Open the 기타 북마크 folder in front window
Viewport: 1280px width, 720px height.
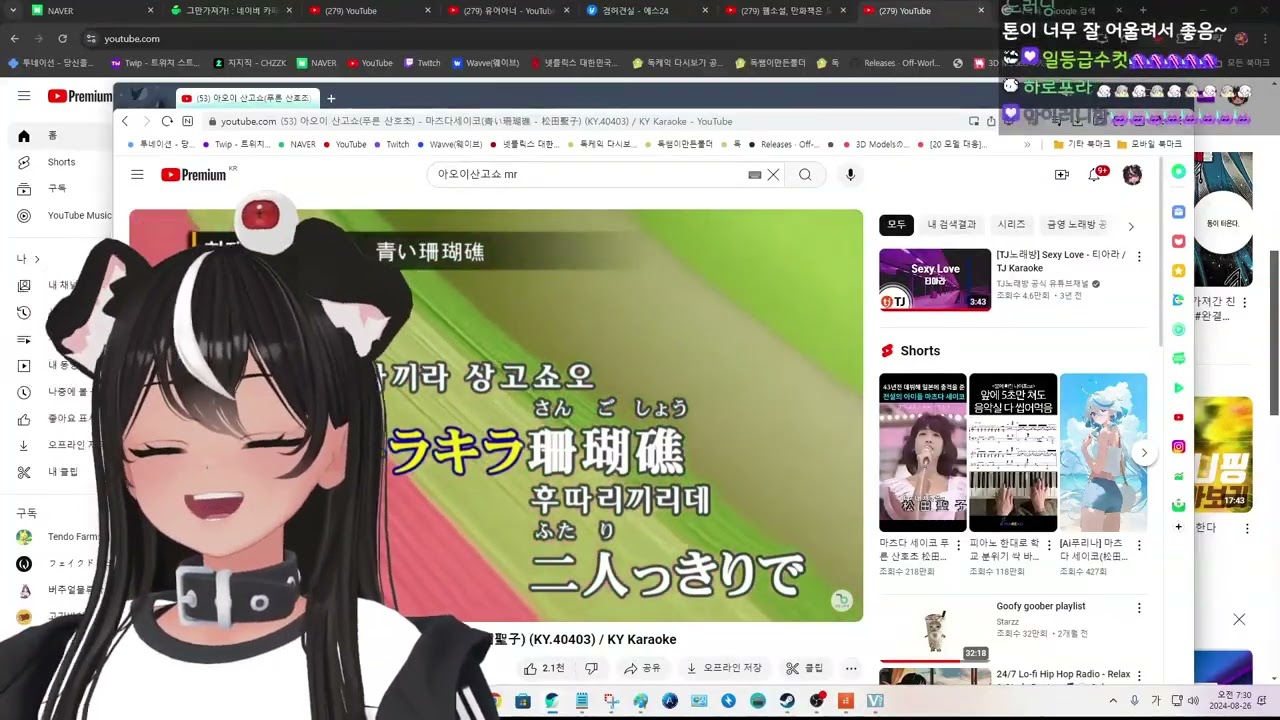[1082, 144]
